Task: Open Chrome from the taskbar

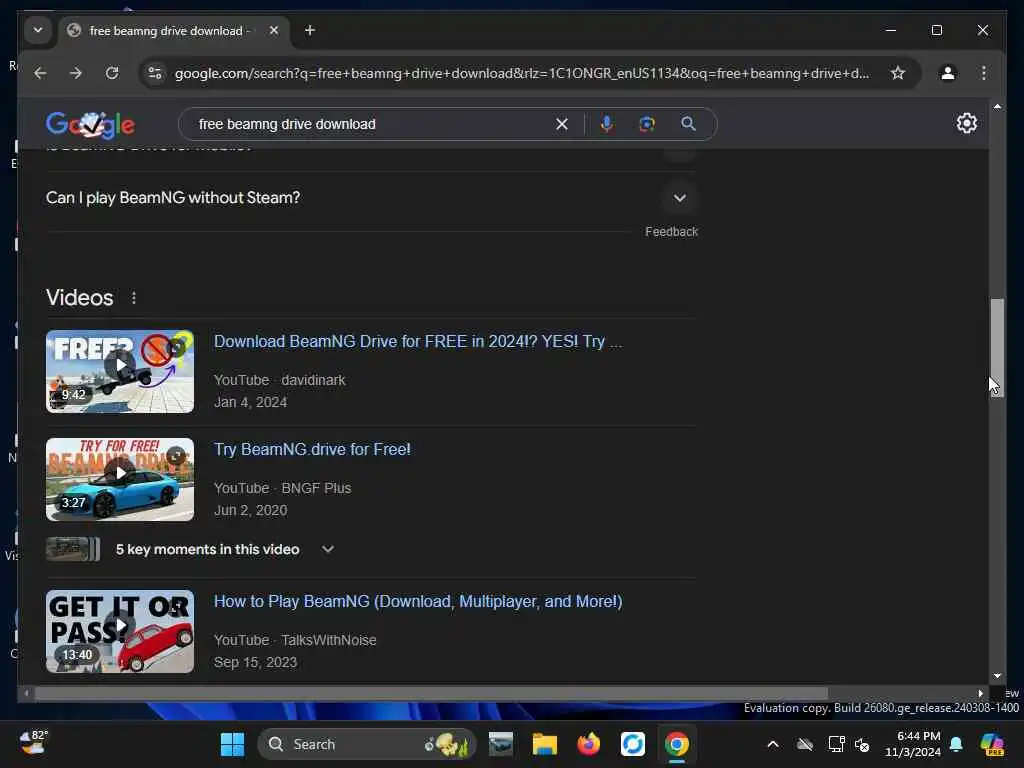Action: [677, 744]
